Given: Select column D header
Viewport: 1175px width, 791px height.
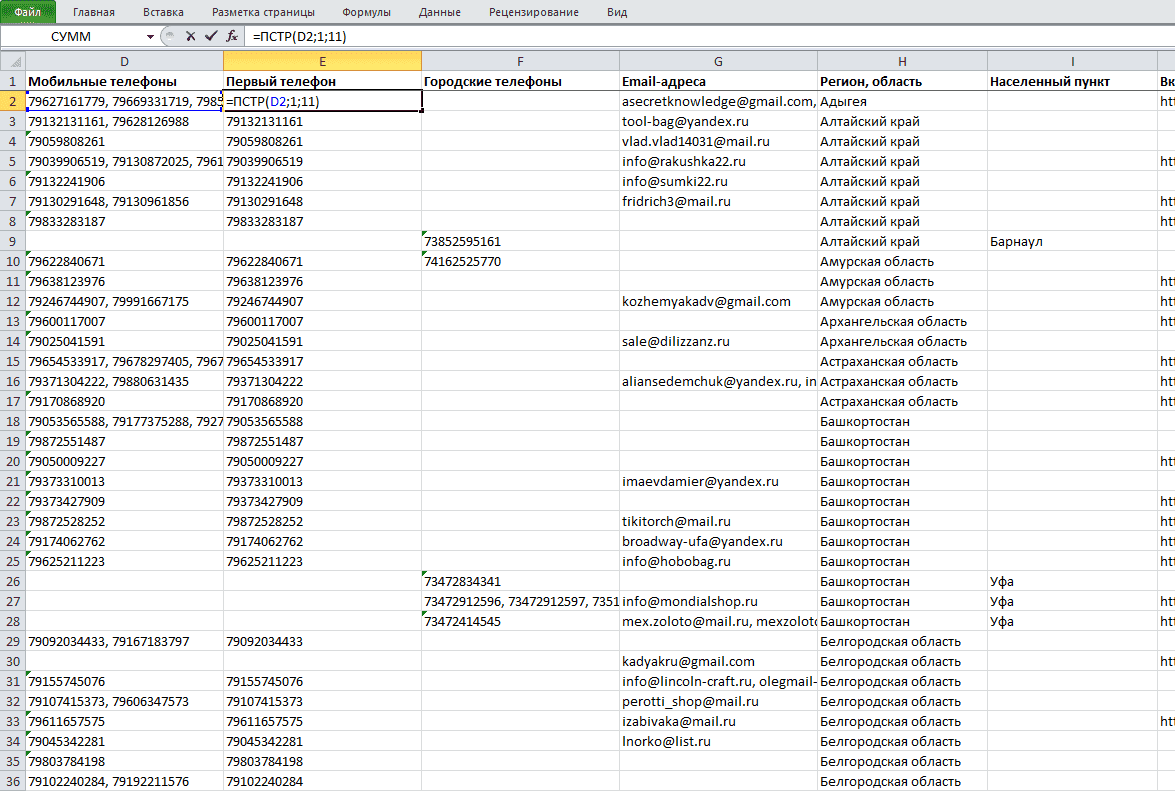Looking at the screenshot, I should click(x=124, y=61).
